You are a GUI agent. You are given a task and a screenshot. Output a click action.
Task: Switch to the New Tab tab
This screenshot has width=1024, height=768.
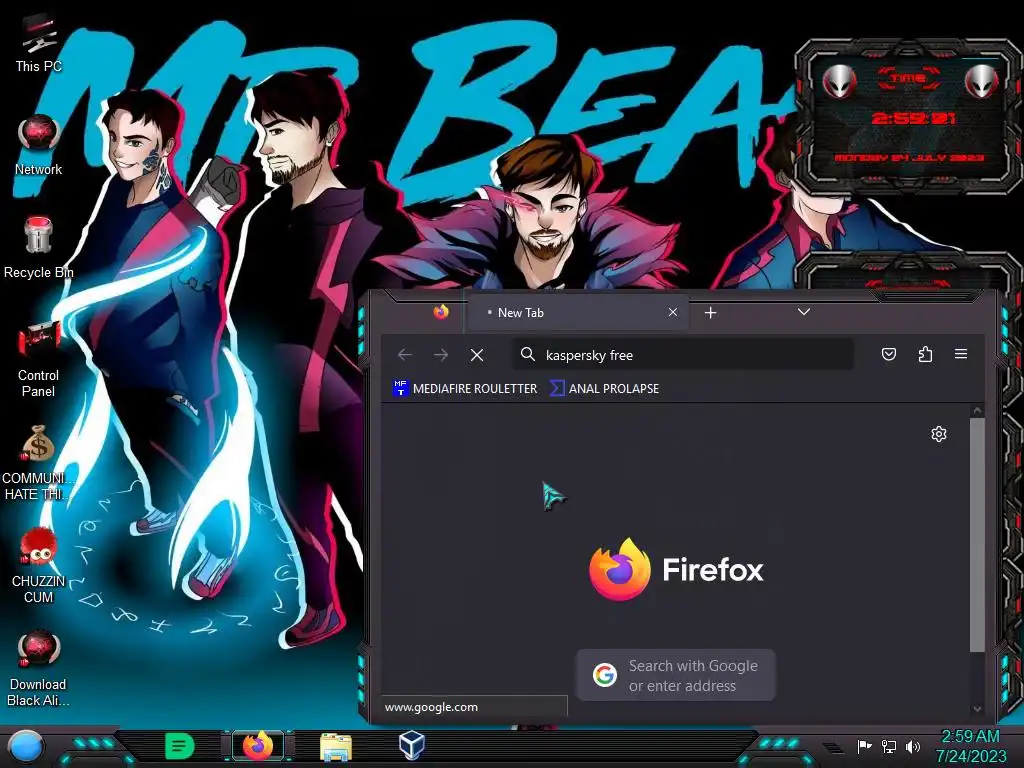577,312
